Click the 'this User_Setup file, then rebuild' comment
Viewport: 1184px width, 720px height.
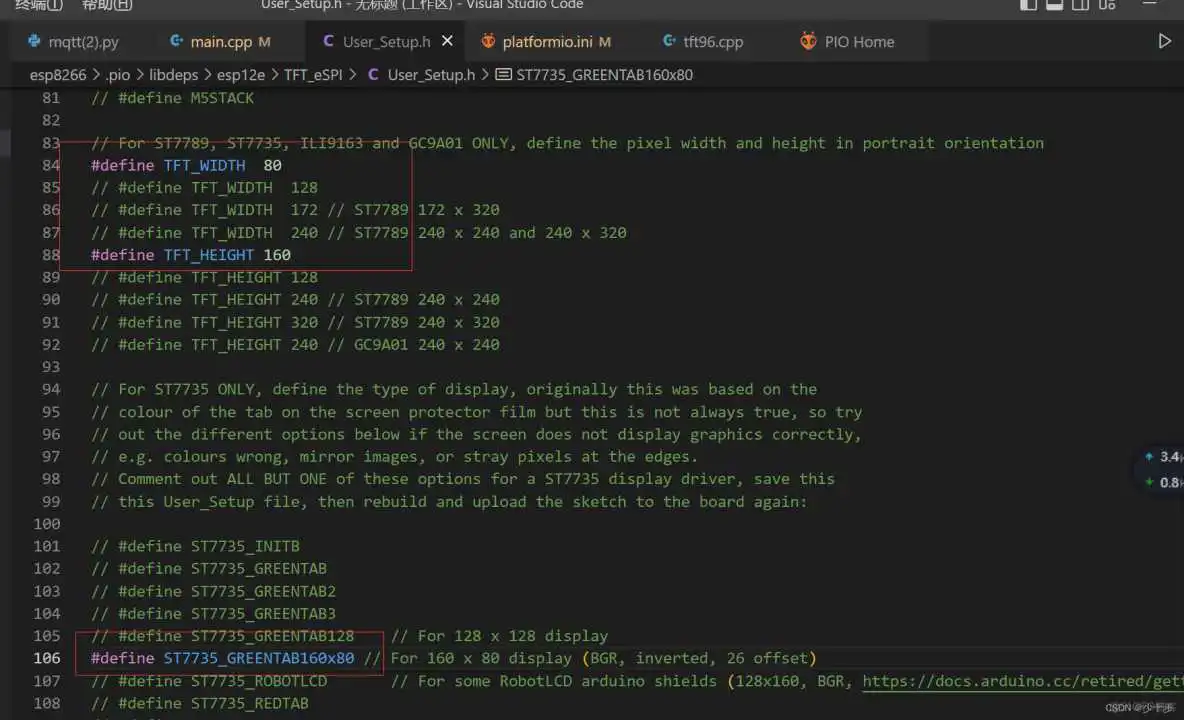click(x=449, y=502)
